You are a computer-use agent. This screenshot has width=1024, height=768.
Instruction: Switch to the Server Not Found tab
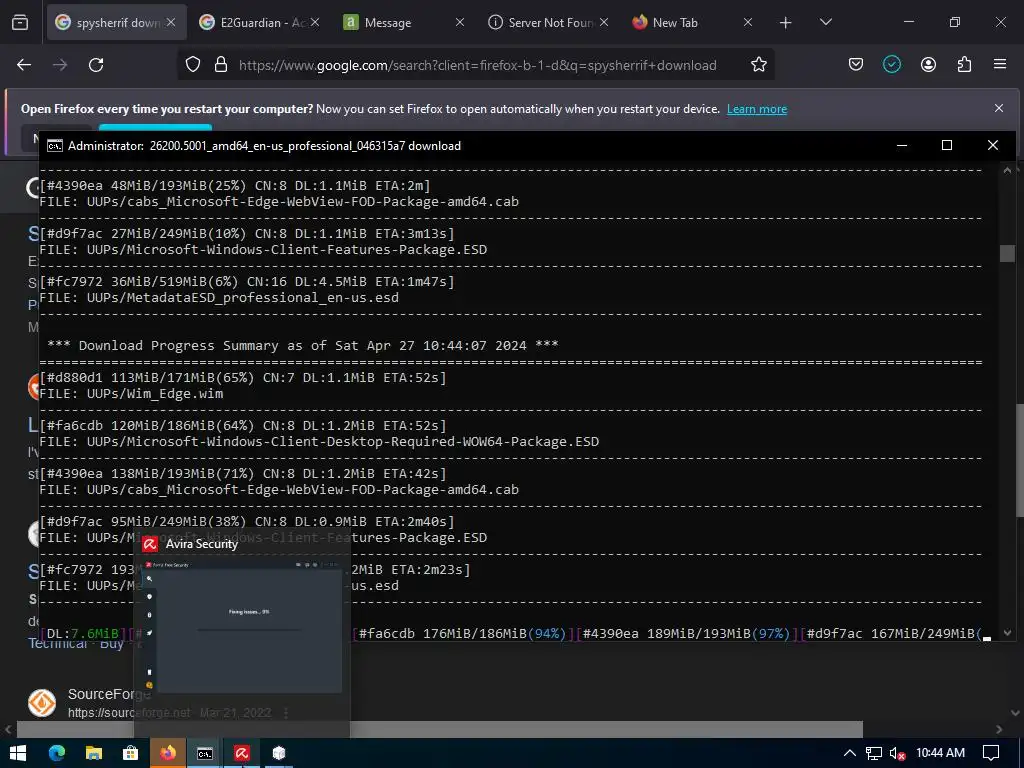coord(547,22)
